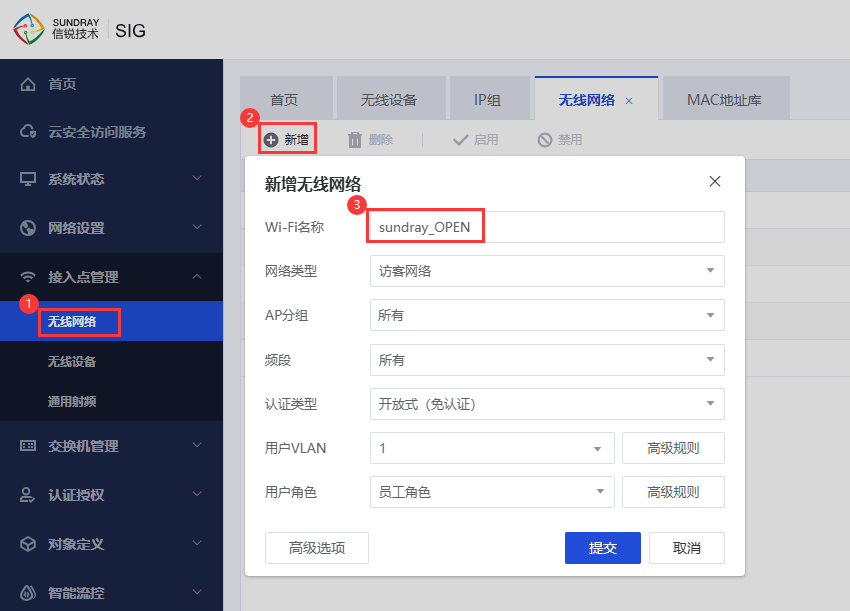This screenshot has height=611, width=850.
Task: Collapse the 接入点管理 menu chevron
Action: tap(197, 276)
